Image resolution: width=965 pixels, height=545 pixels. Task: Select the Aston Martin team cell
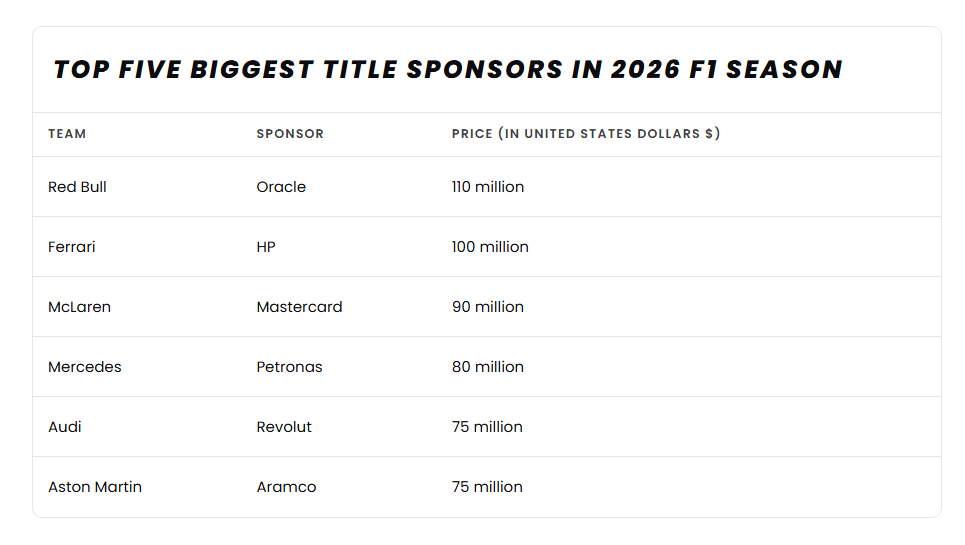(95, 487)
